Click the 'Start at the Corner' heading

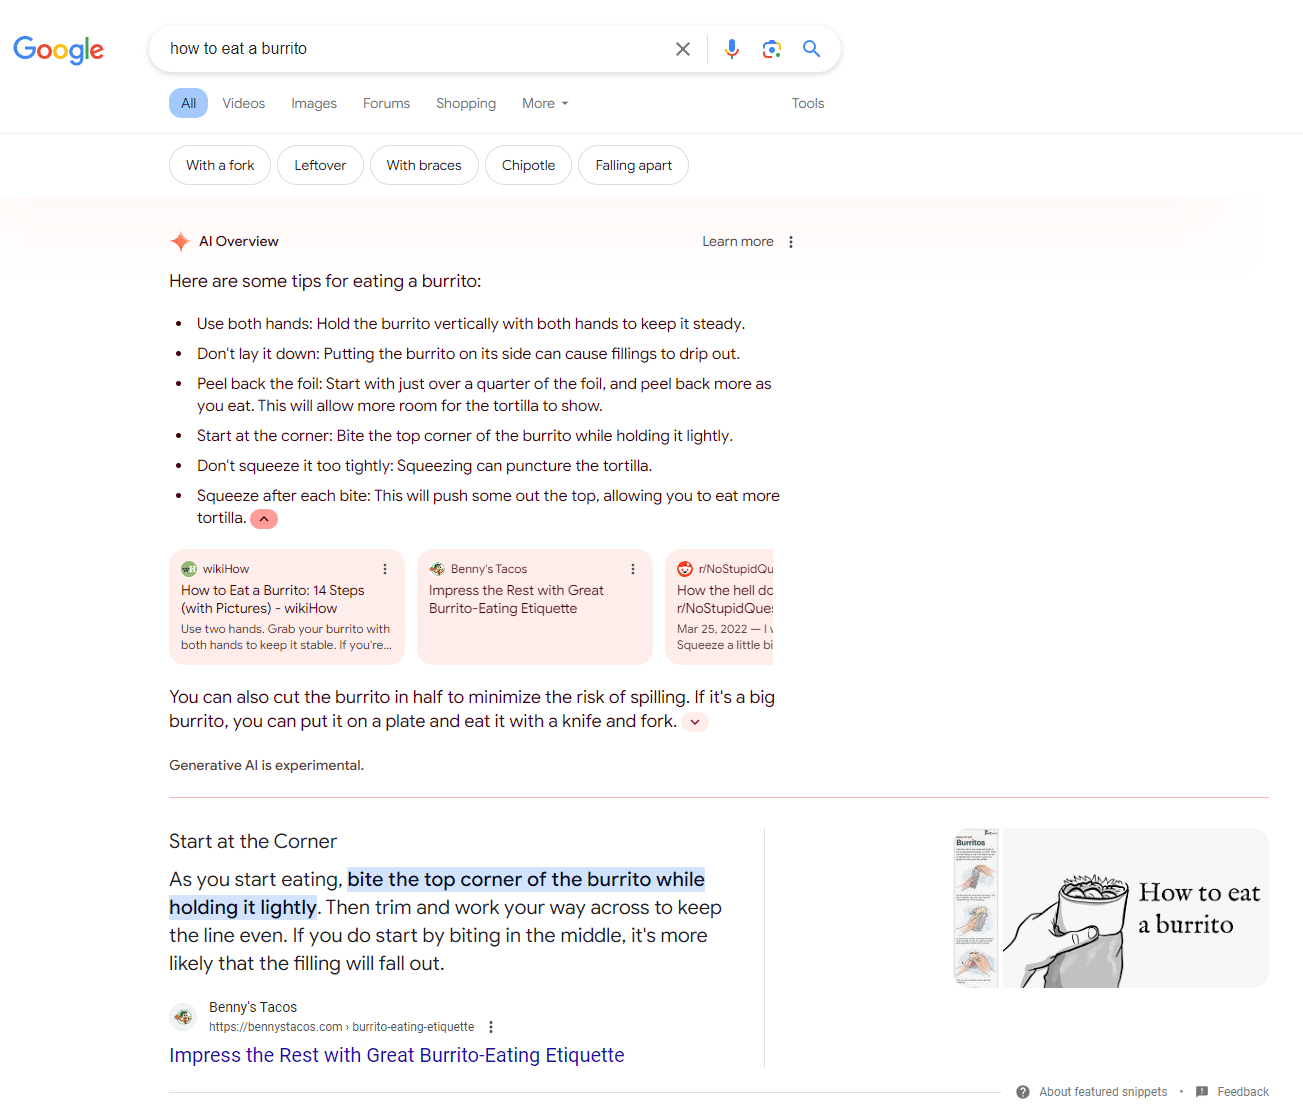253,841
